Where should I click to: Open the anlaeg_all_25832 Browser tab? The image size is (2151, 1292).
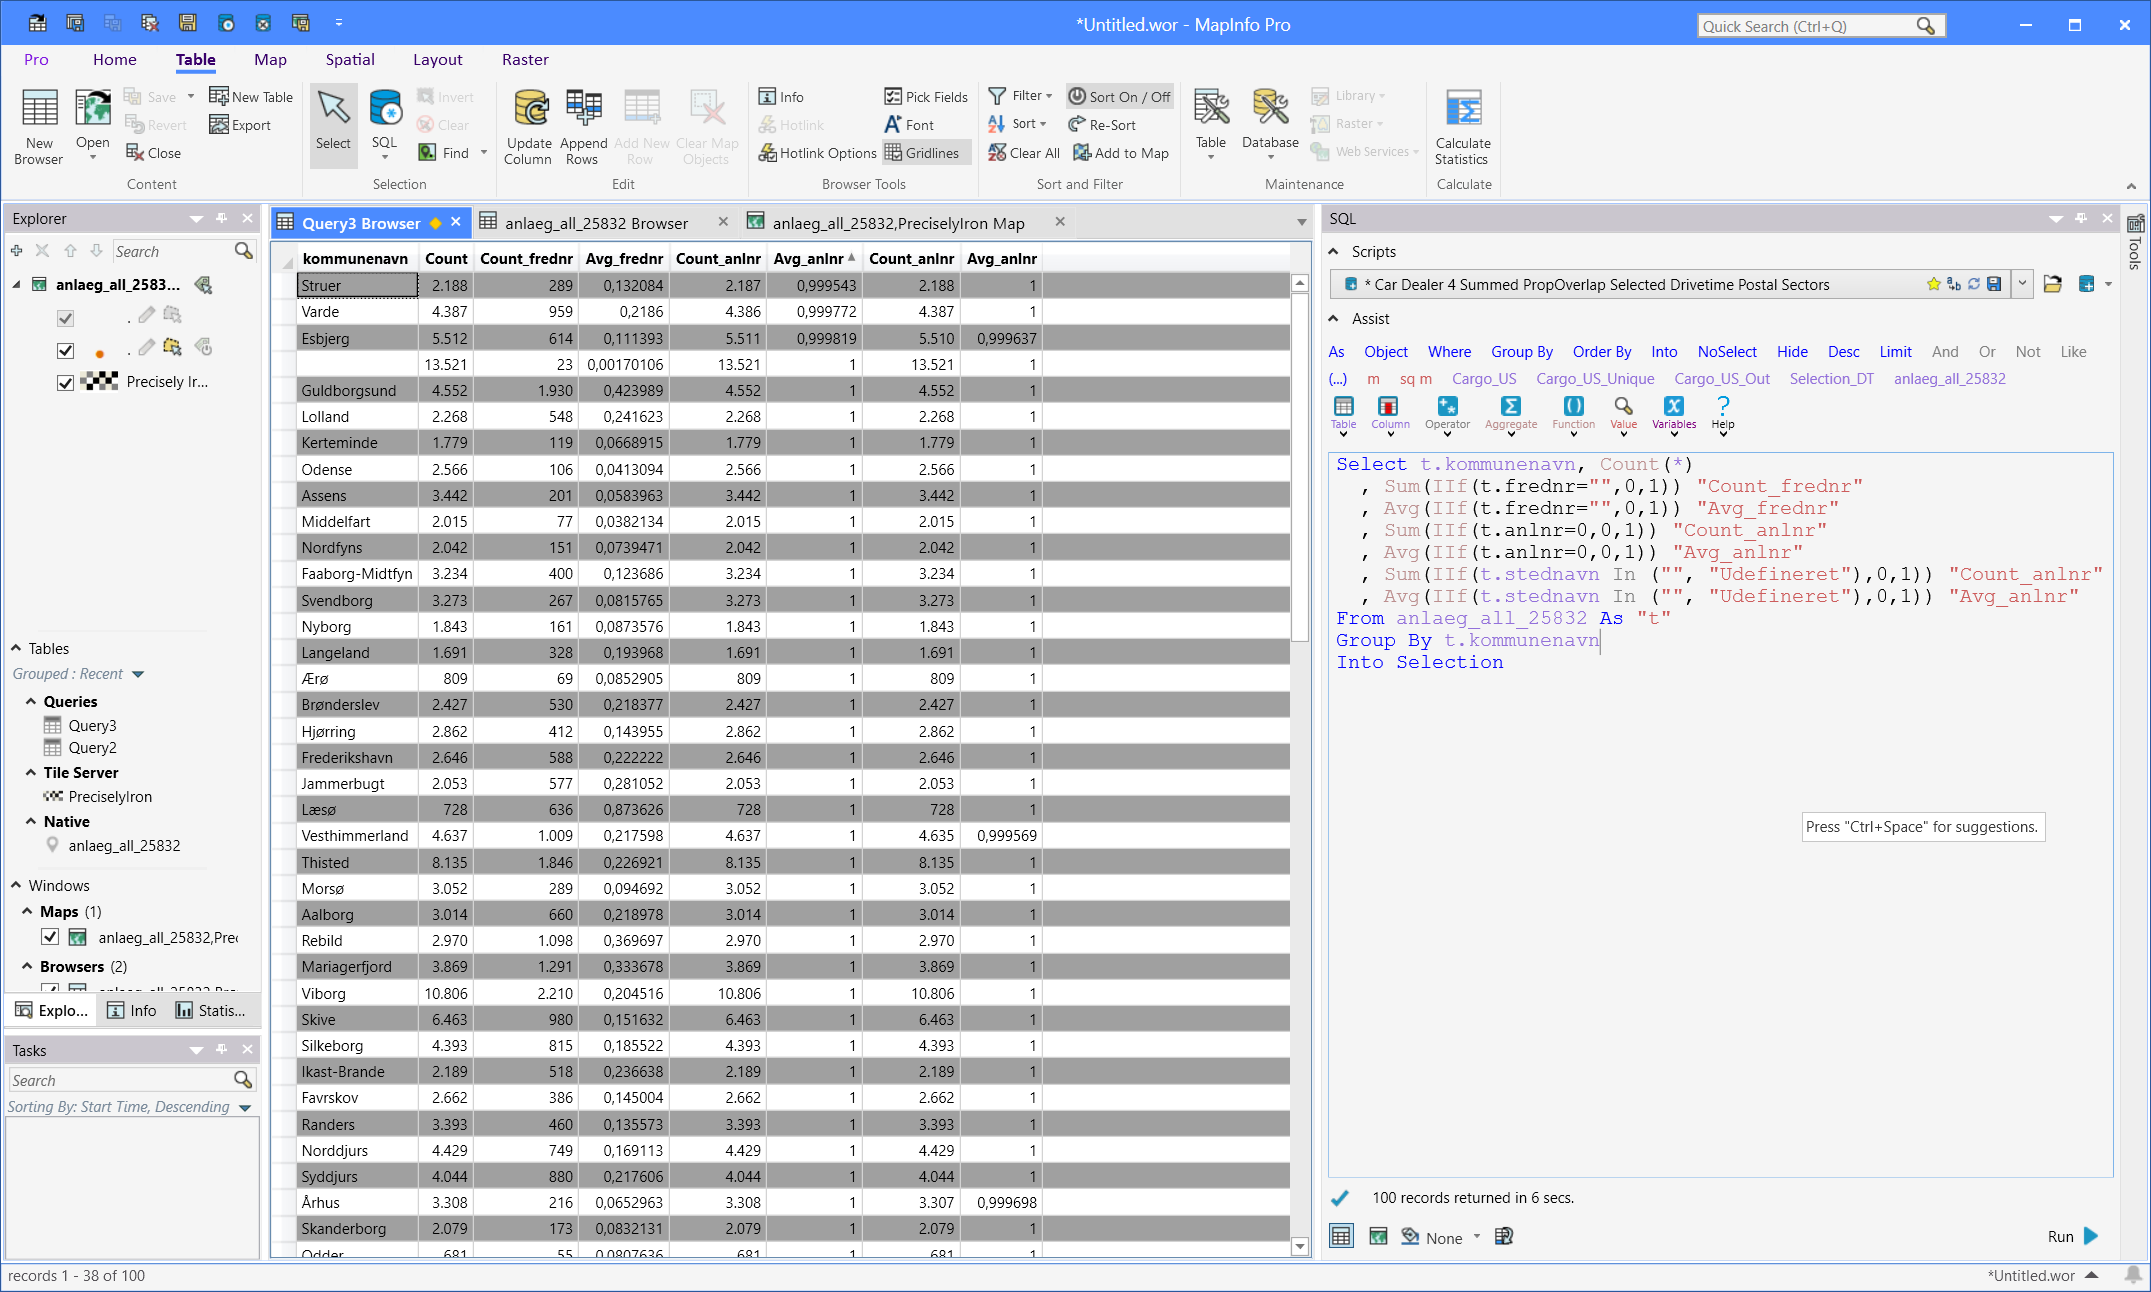tap(595, 223)
